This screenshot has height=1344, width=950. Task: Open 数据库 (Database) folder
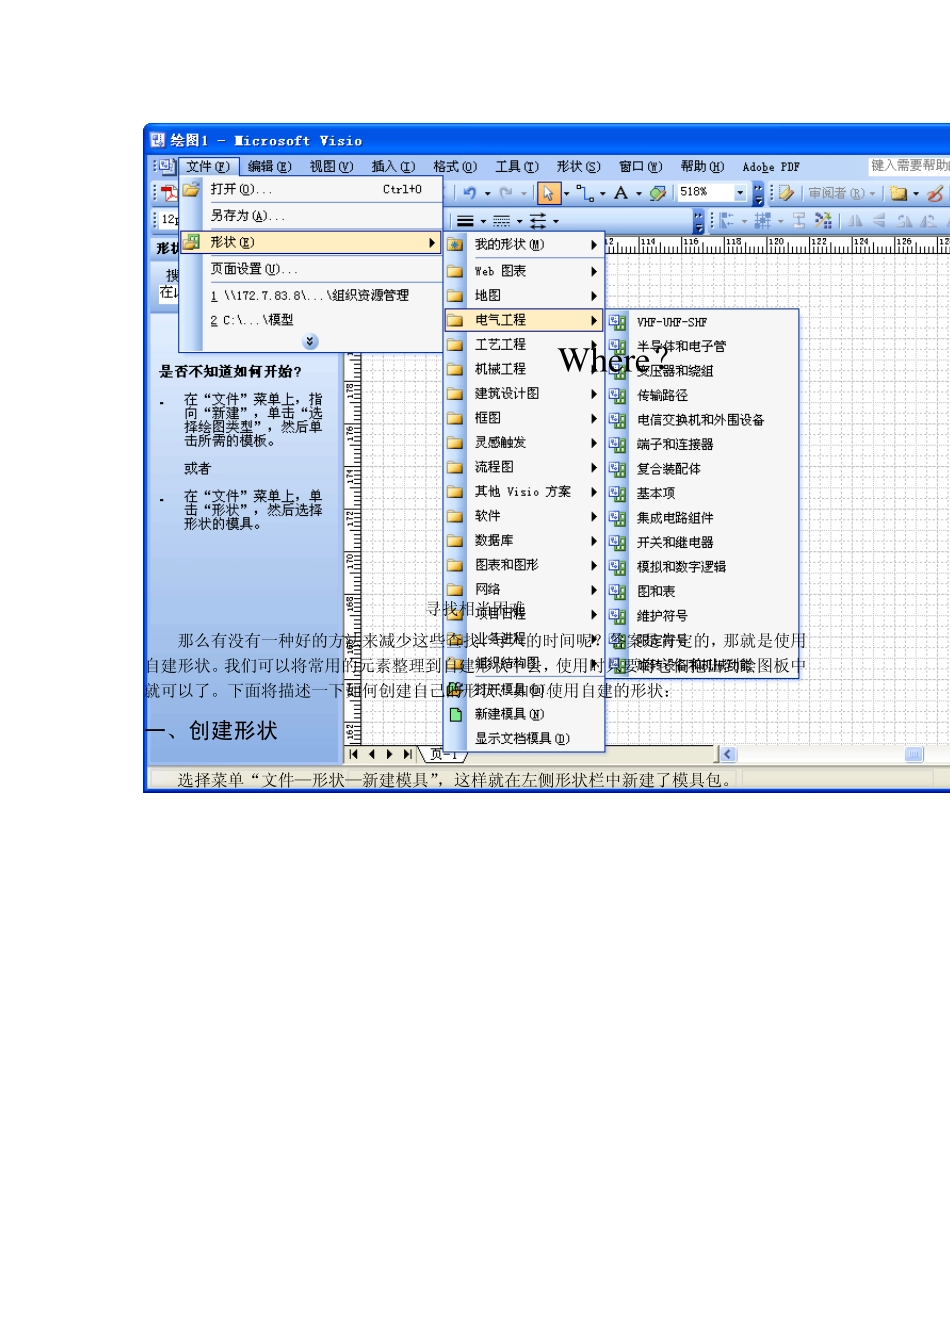tap(525, 540)
